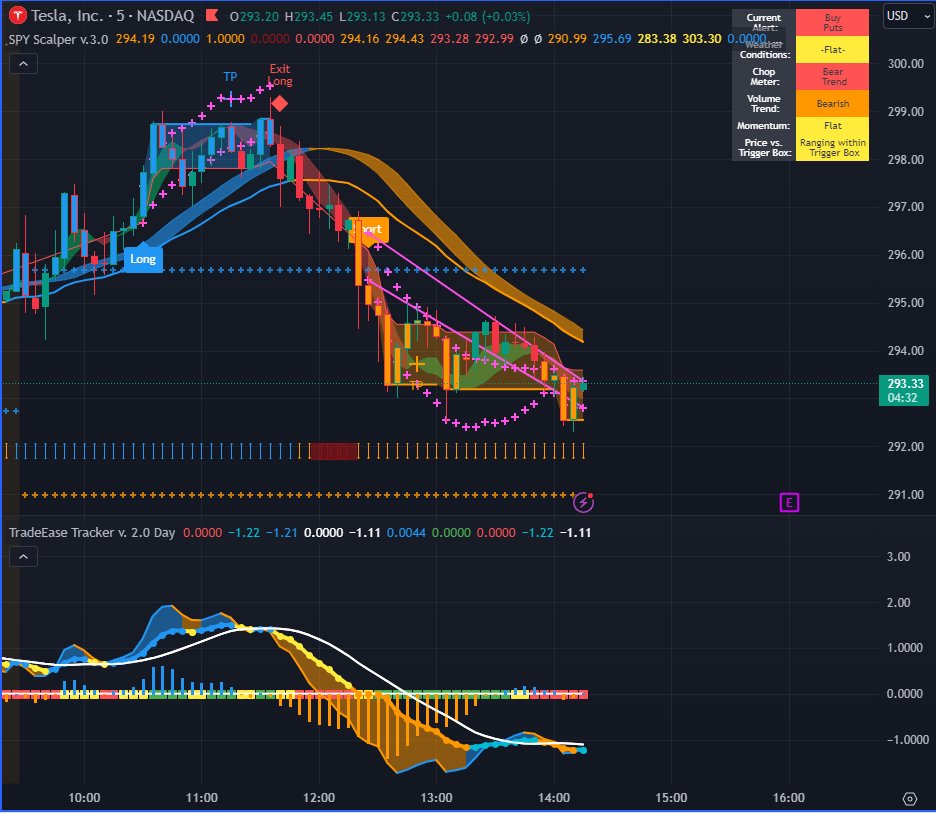The image size is (936, 814).
Task: Open the chart settings gear icon
Action: 910,798
